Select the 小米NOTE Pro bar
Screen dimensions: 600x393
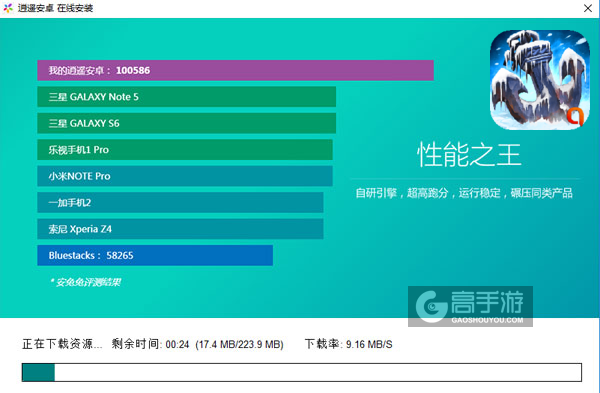185,176
